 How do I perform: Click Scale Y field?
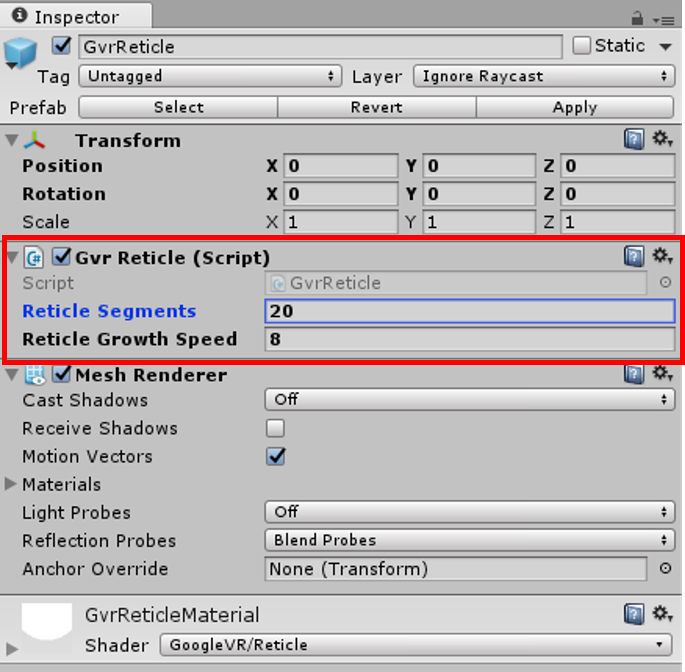(x=479, y=222)
